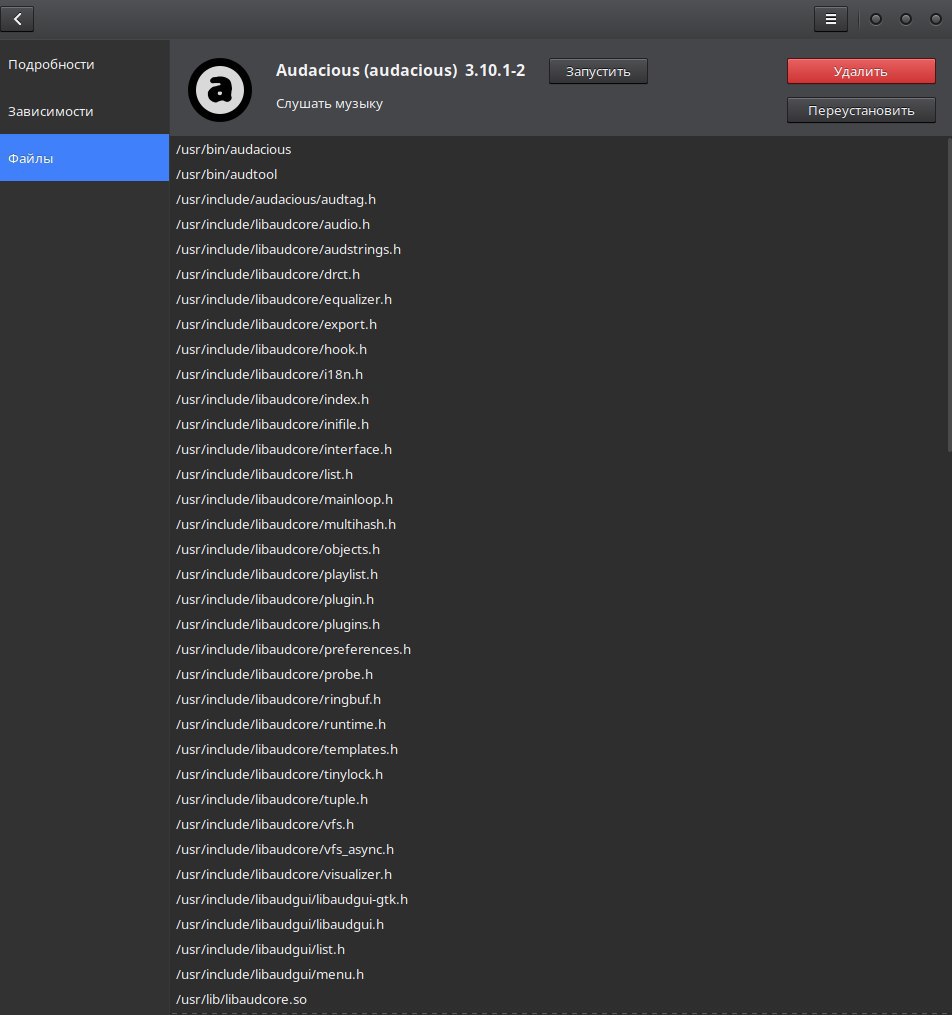Click the visualizer.h file row
This screenshot has width=952, height=1015.
click(283, 875)
